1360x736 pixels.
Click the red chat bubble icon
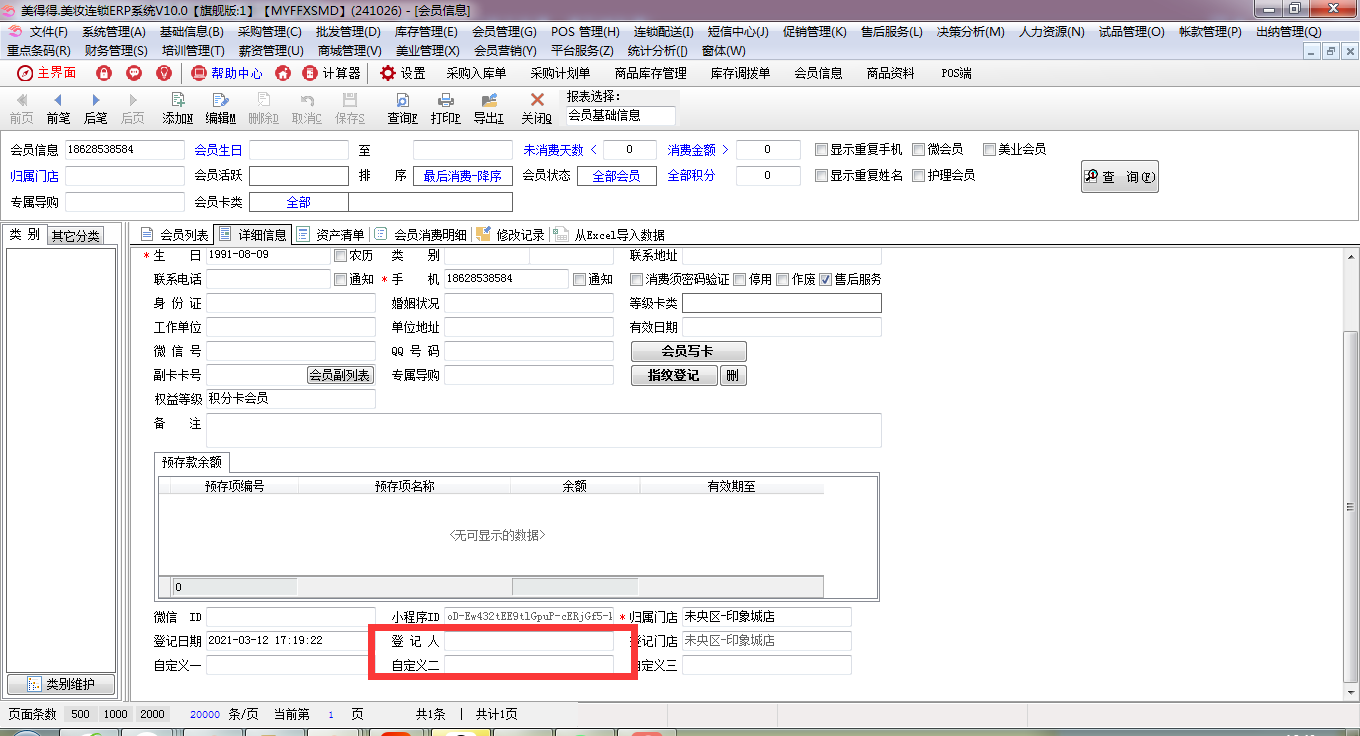coord(134,73)
